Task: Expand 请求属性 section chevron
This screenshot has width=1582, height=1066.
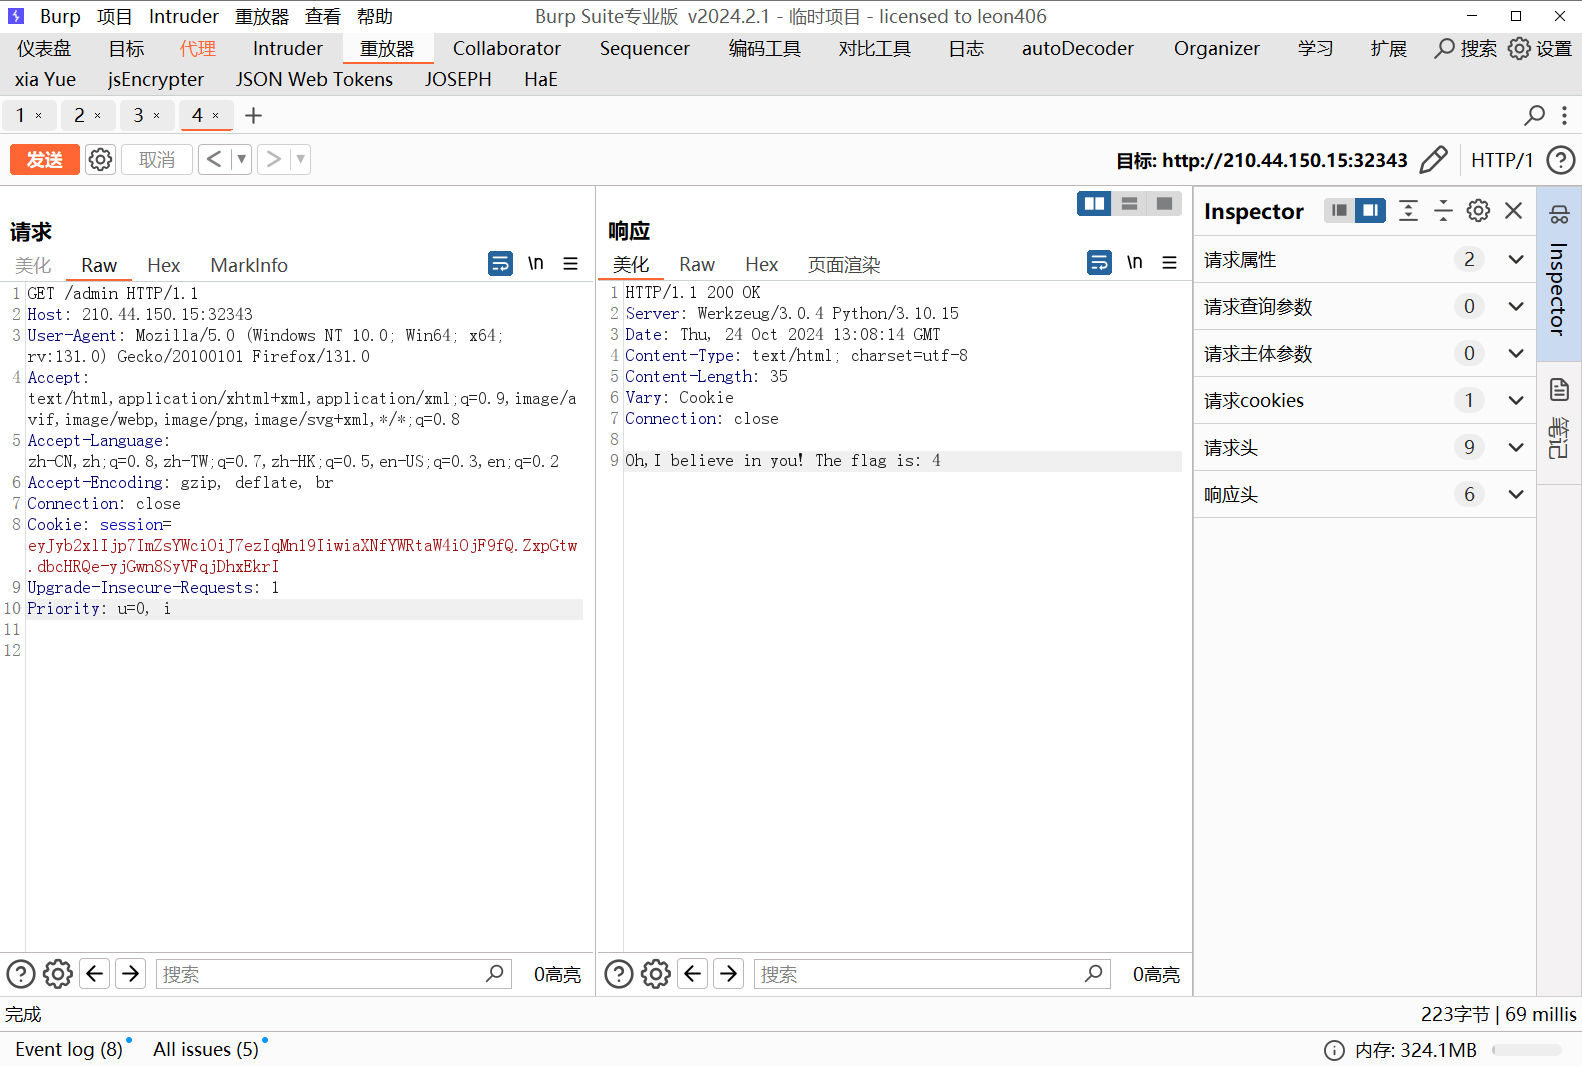Action: click(1516, 260)
